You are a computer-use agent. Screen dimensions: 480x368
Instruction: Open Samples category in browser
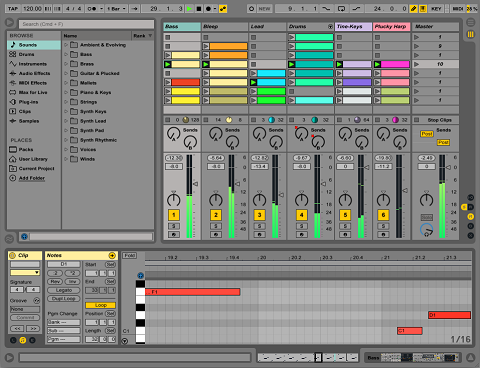tap(33, 121)
